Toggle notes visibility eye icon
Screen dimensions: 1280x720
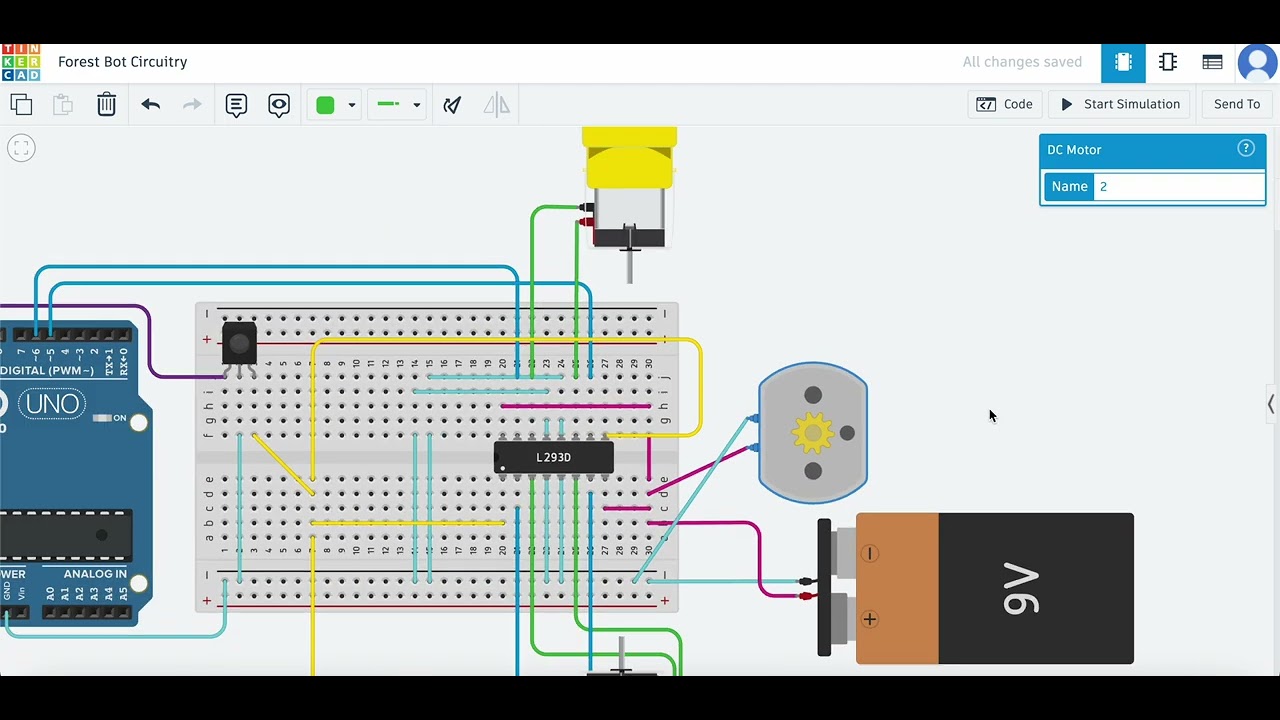coord(279,104)
